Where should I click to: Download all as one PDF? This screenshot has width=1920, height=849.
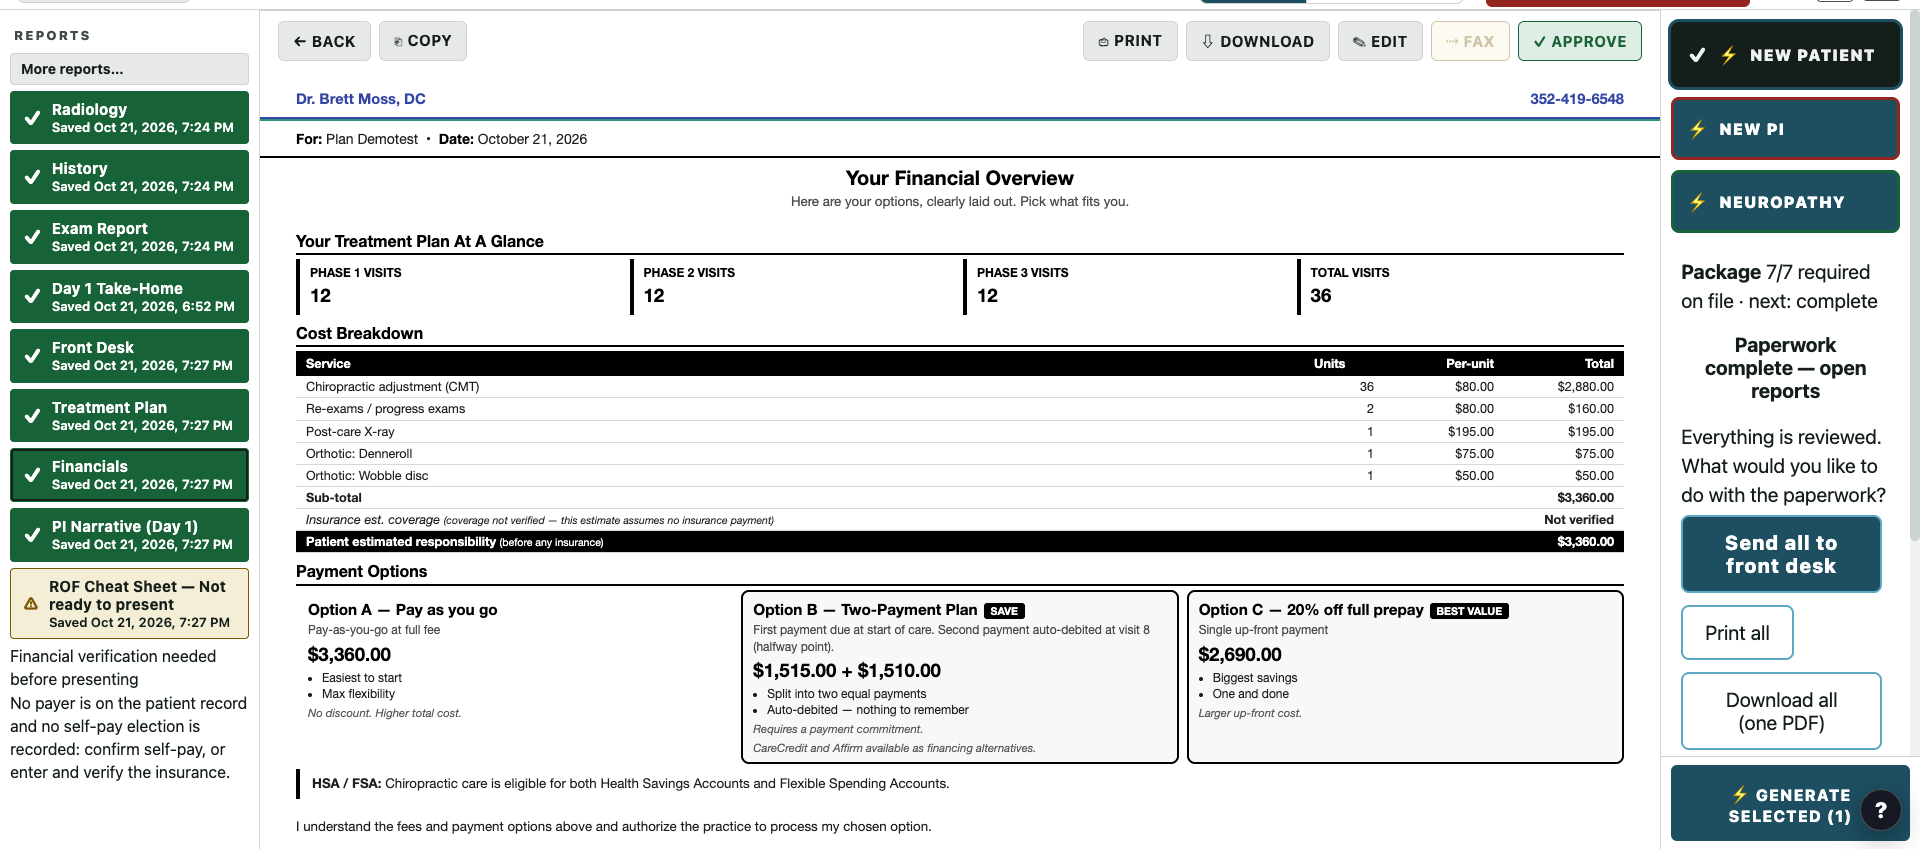[x=1781, y=711]
